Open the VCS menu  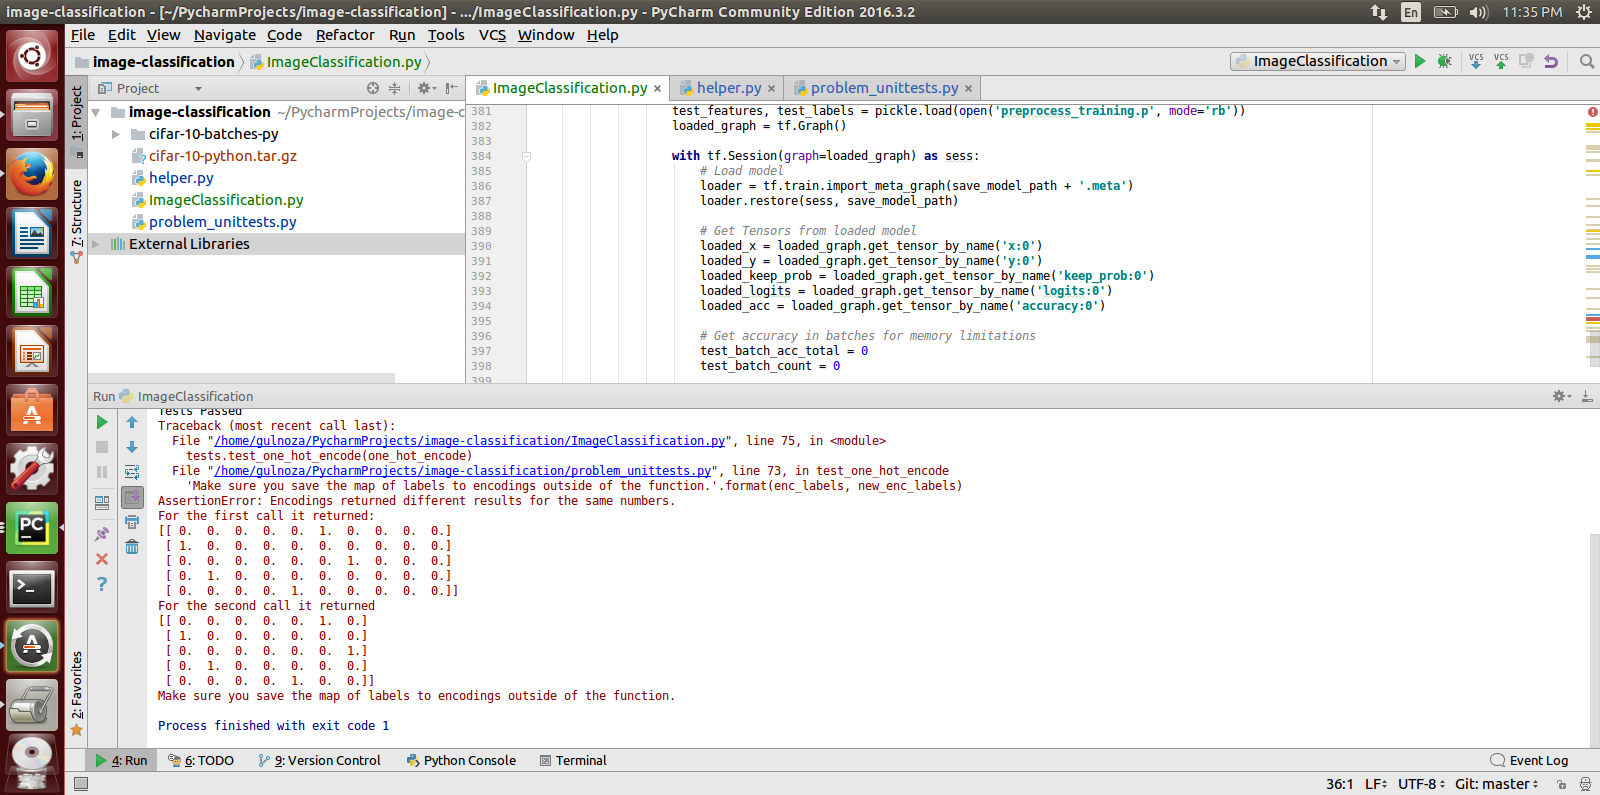(492, 35)
